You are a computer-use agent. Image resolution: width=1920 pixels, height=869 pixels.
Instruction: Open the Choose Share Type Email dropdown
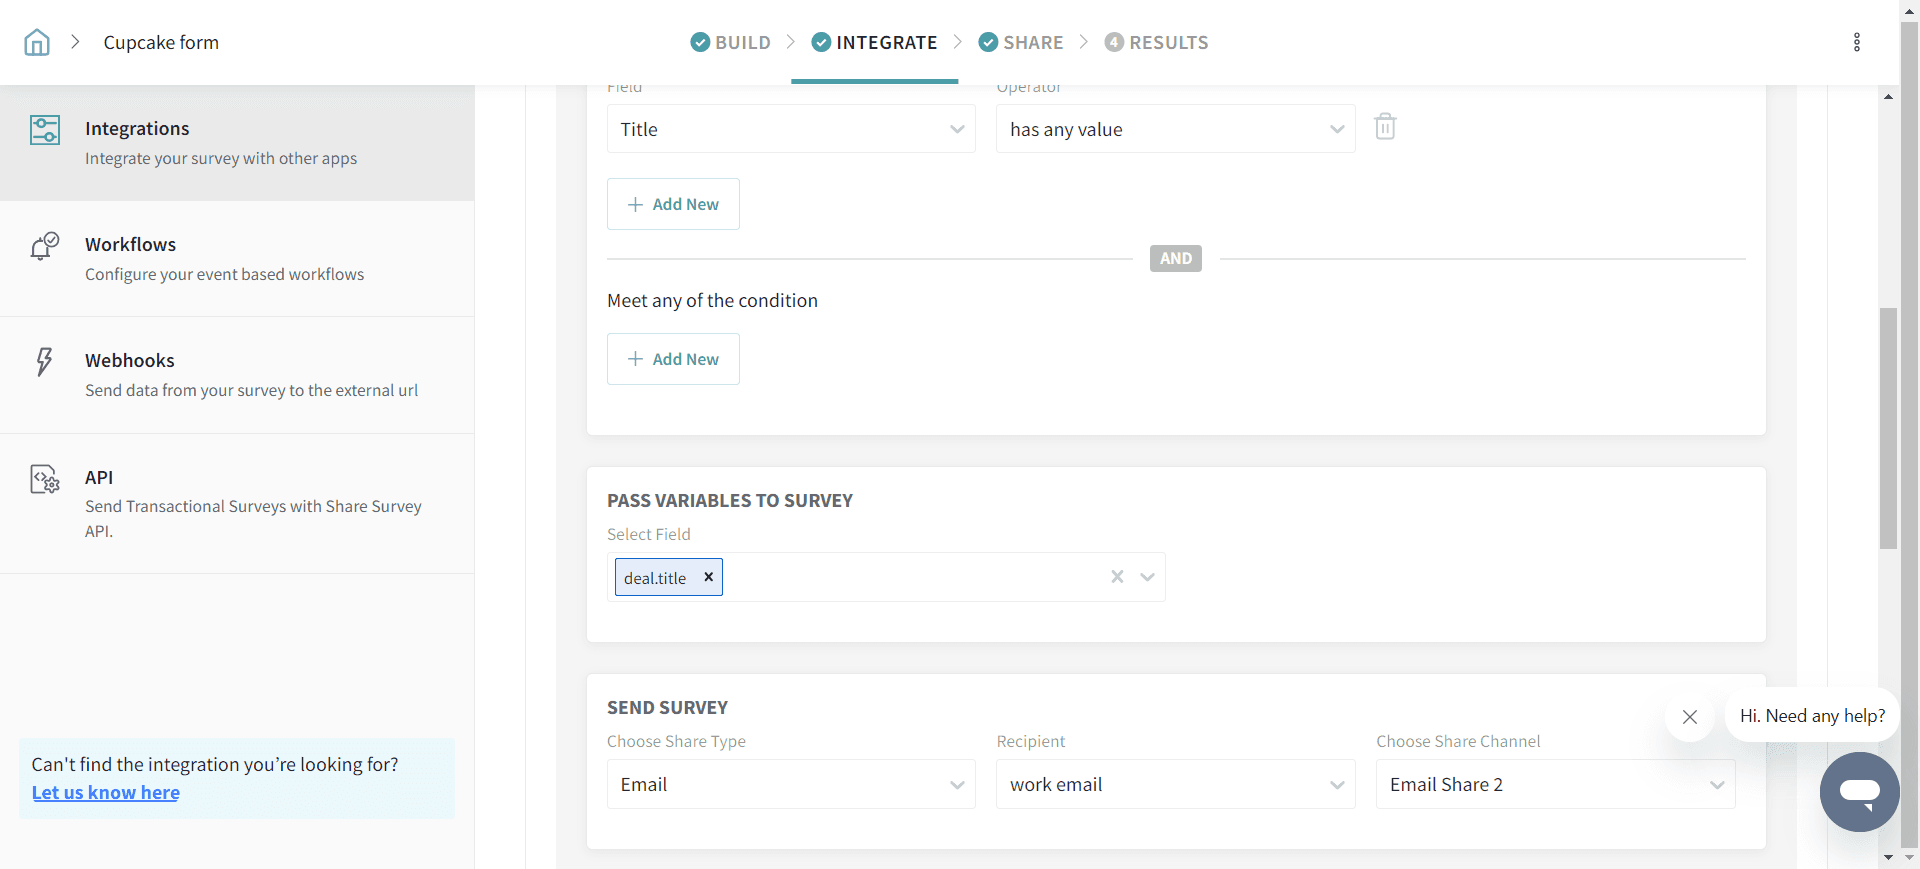[x=790, y=785]
